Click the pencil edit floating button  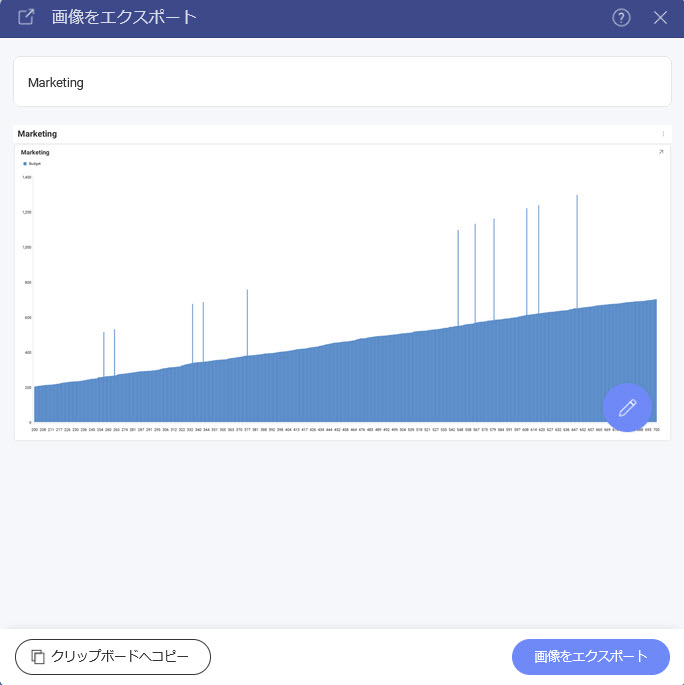click(x=627, y=407)
